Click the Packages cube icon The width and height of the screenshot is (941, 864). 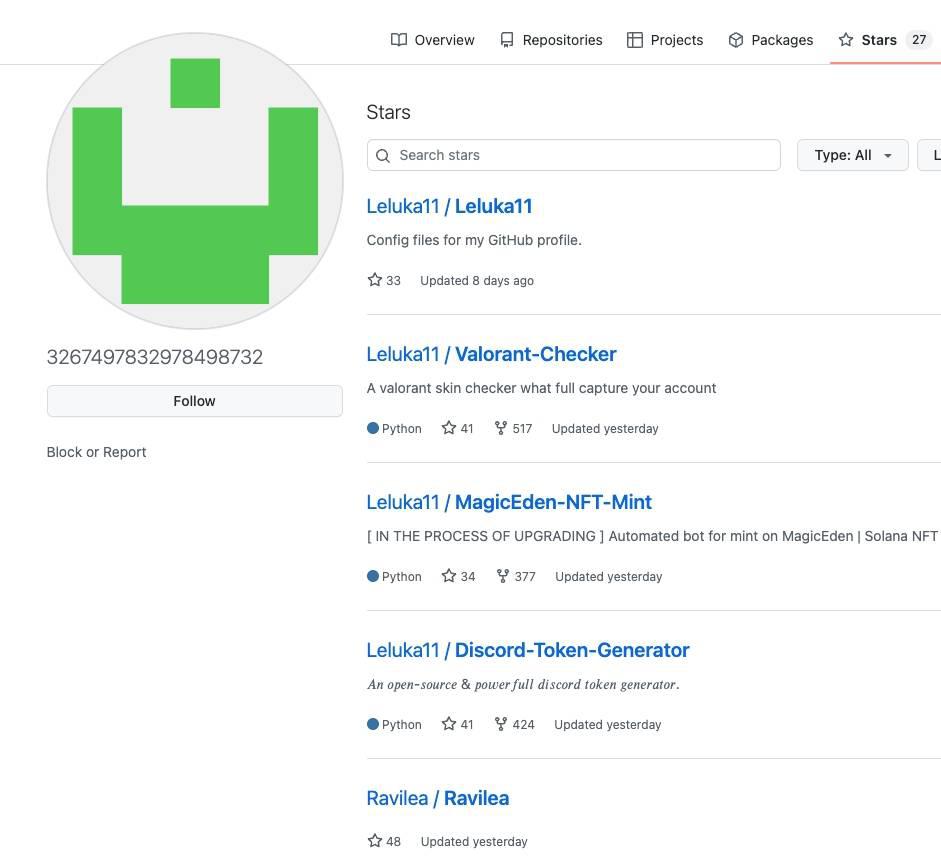tap(736, 40)
